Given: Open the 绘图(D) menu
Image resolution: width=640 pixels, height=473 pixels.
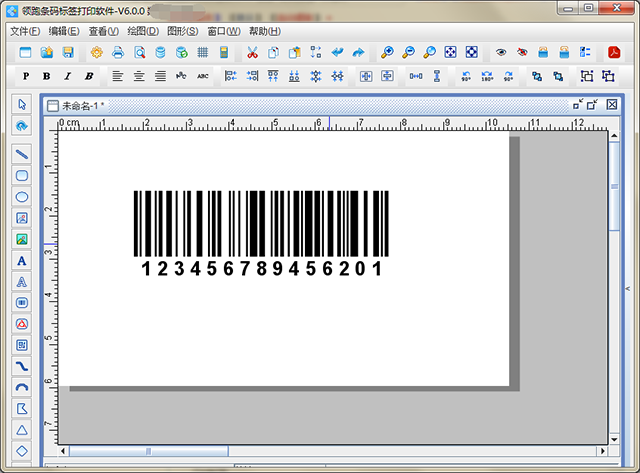Looking at the screenshot, I should click(143, 31).
